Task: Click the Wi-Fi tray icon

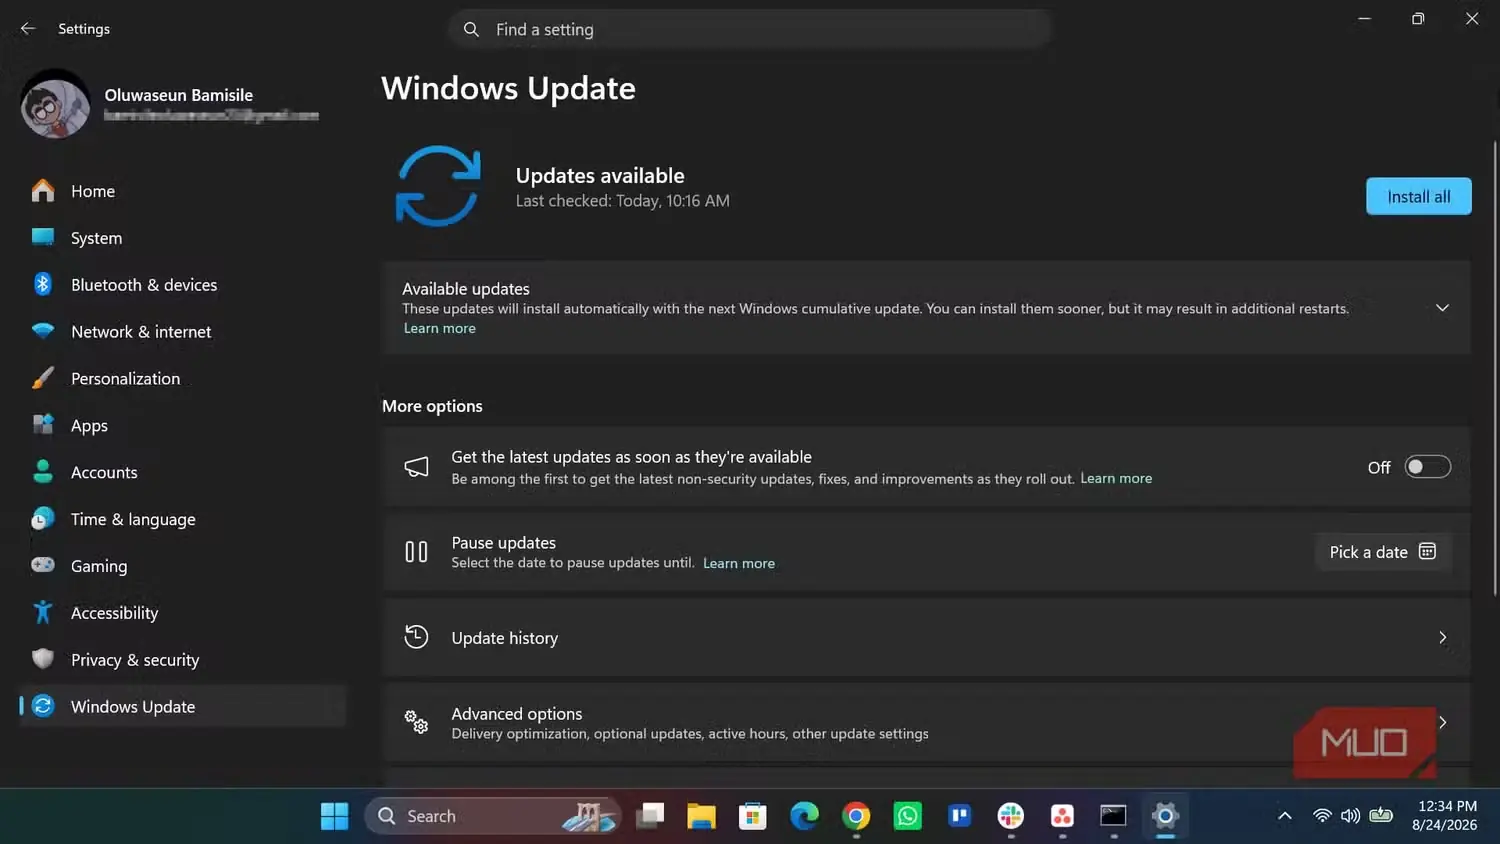Action: [1322, 816]
